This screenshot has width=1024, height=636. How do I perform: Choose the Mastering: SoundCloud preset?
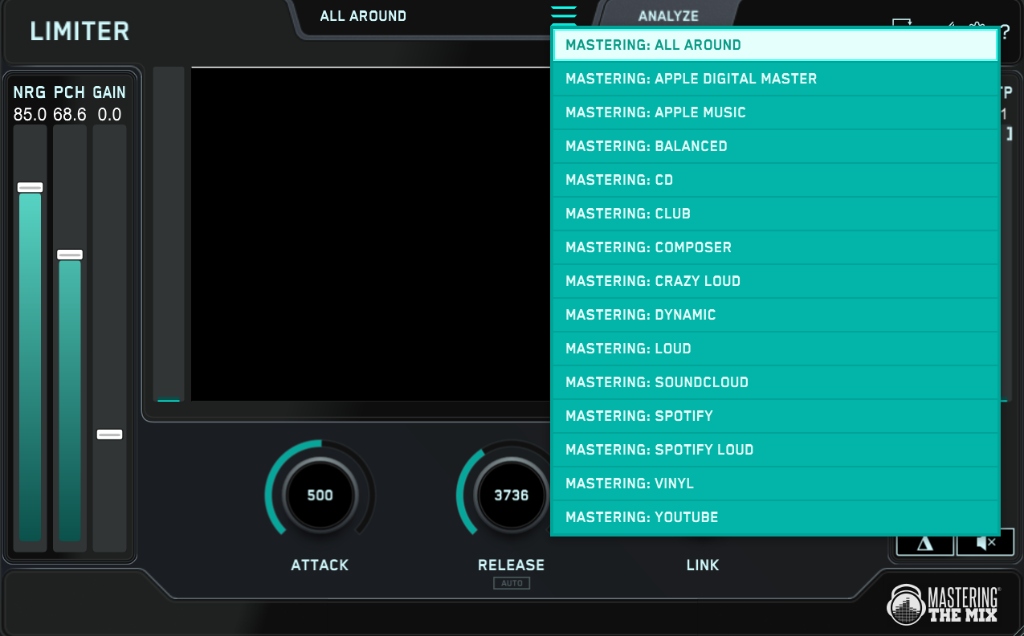point(775,383)
